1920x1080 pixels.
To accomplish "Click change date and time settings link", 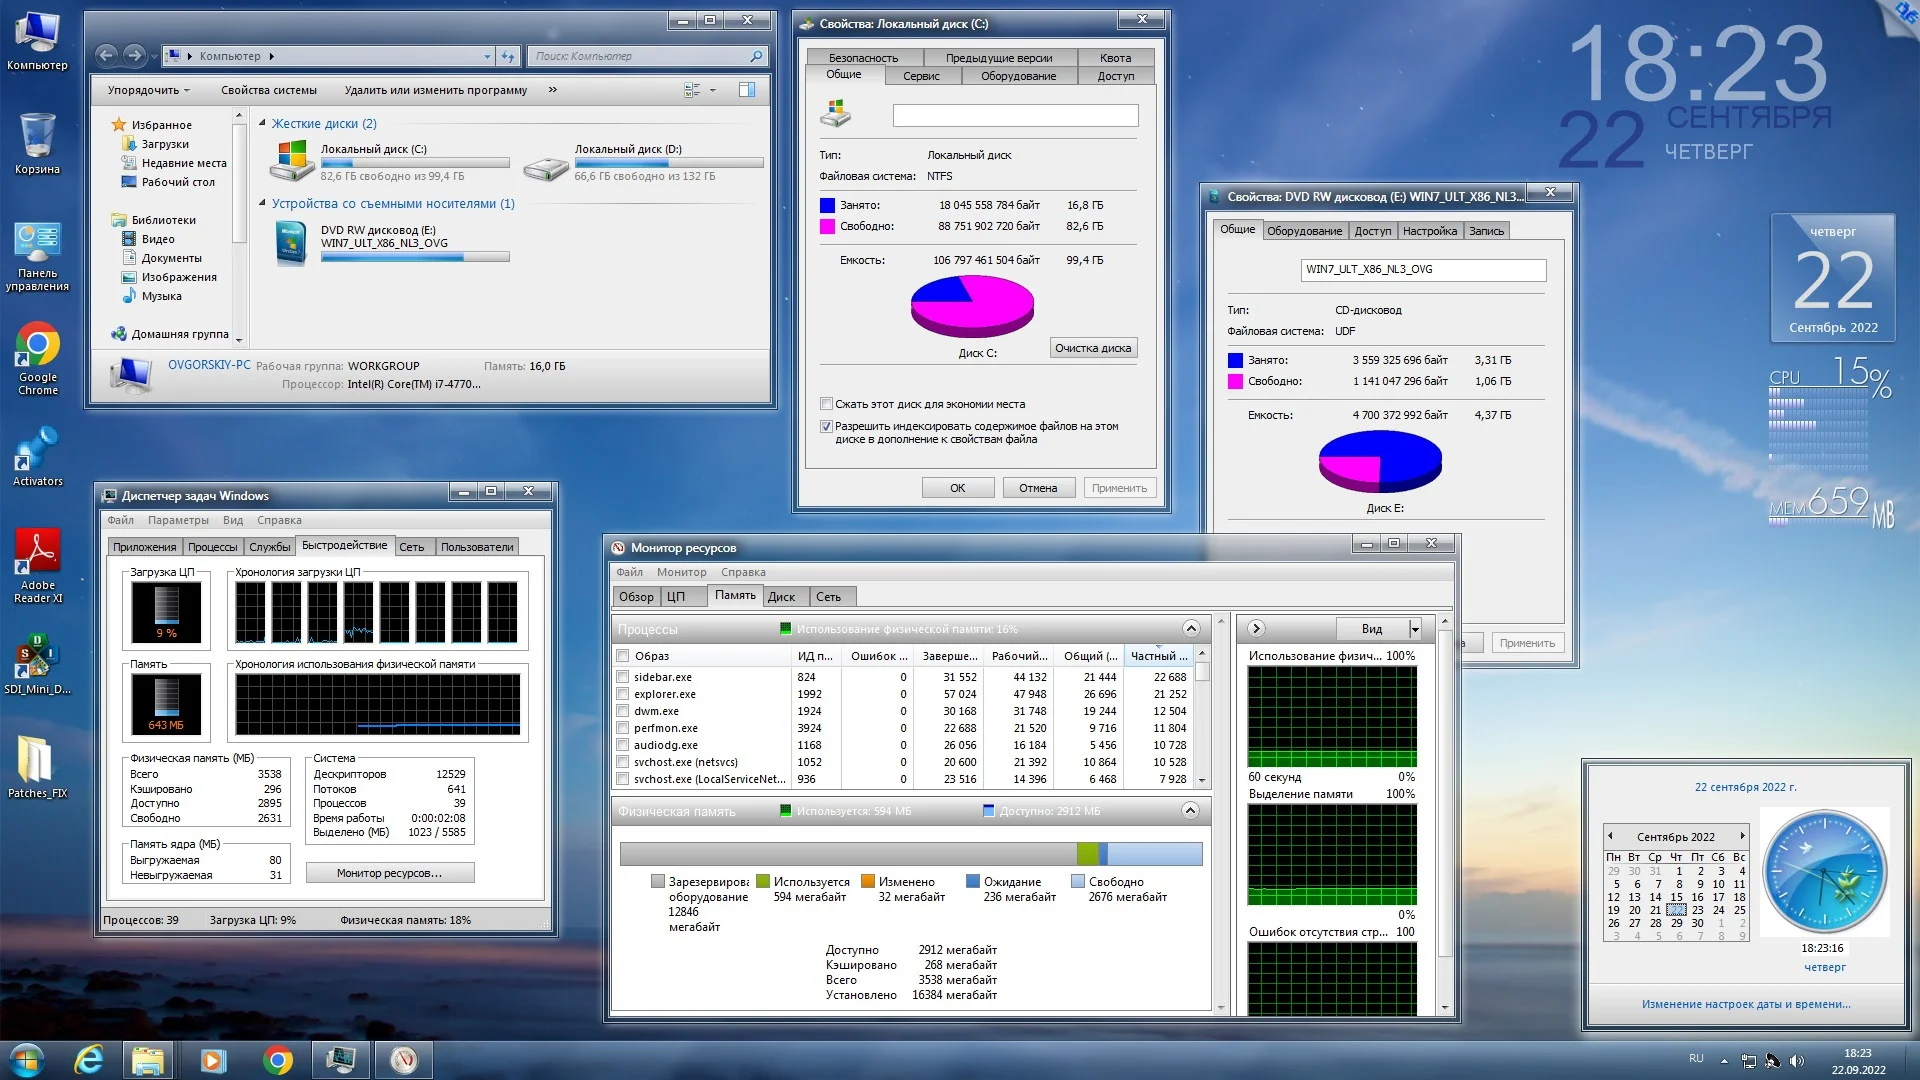I will click(x=1745, y=1004).
